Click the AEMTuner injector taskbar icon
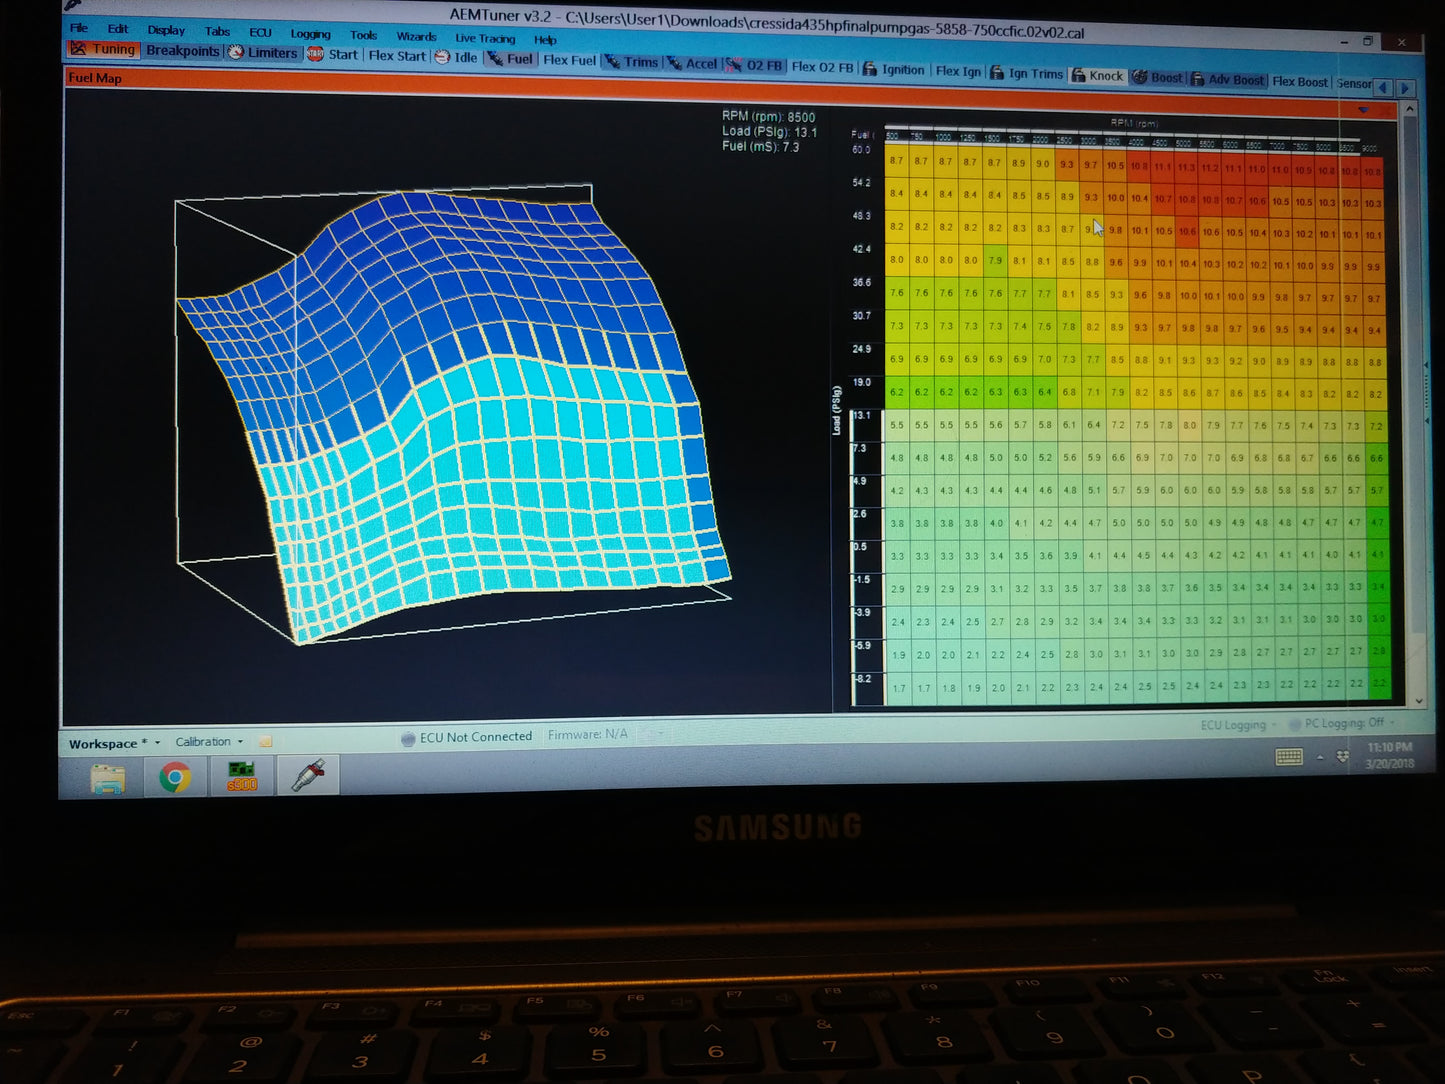The height and width of the screenshot is (1084, 1445). pos(308,775)
